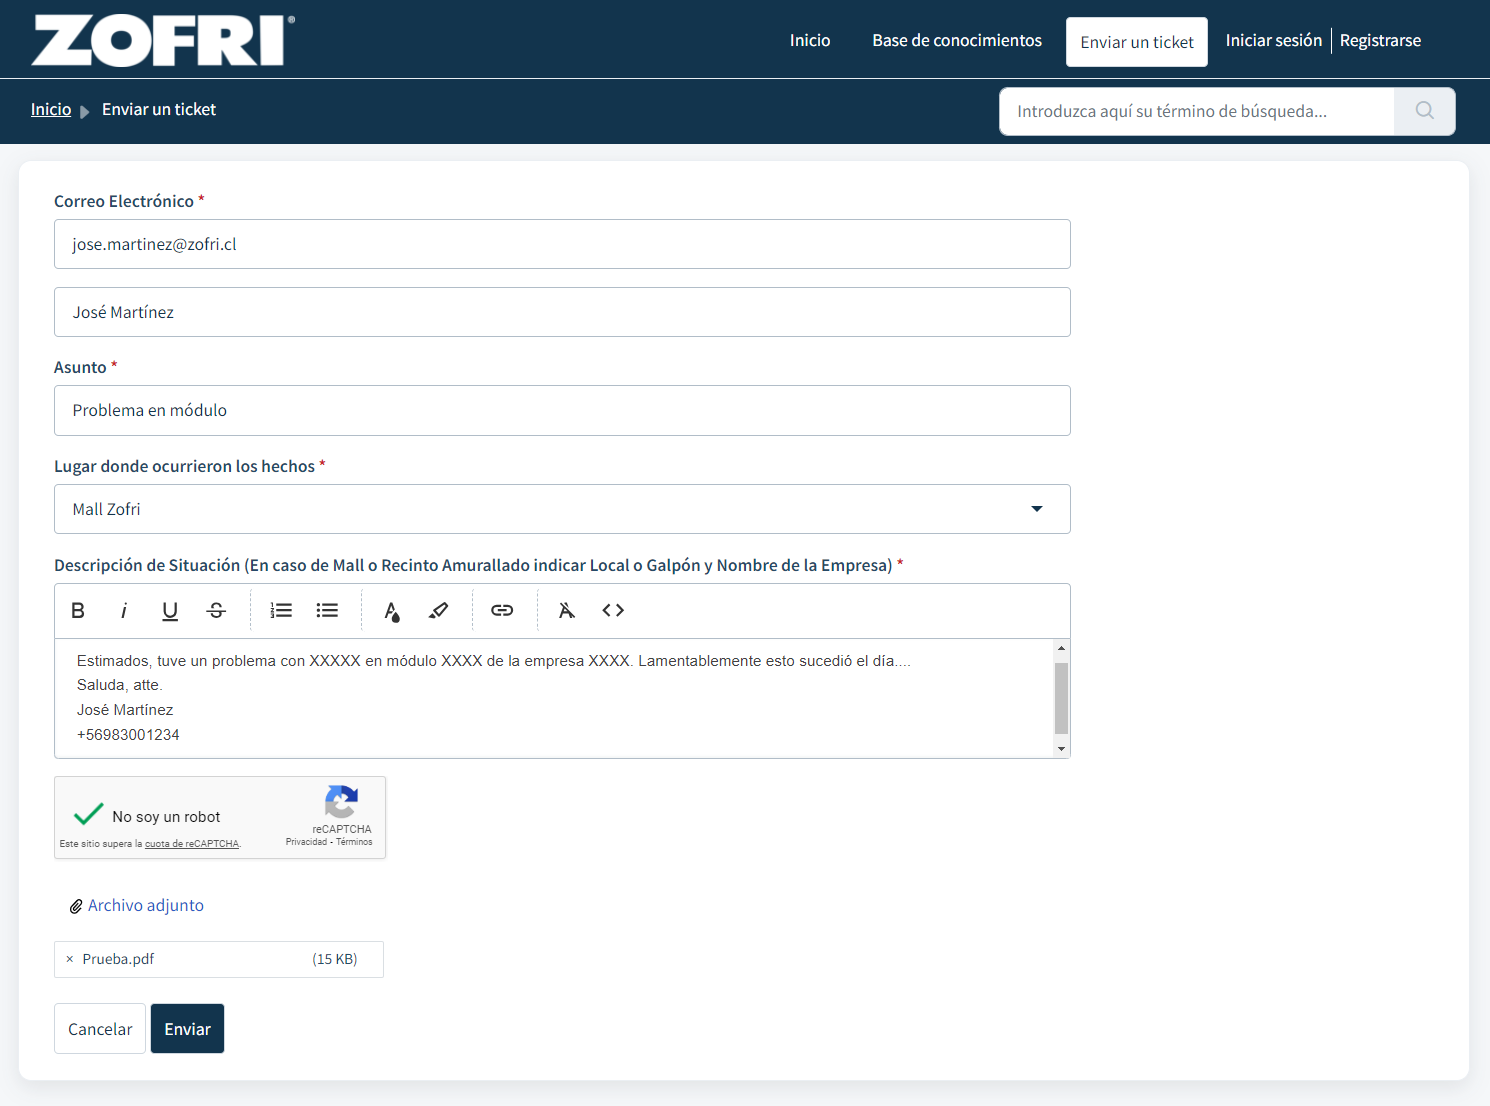Focus the Correo Electrónico field
The image size is (1490, 1106).
click(x=562, y=244)
